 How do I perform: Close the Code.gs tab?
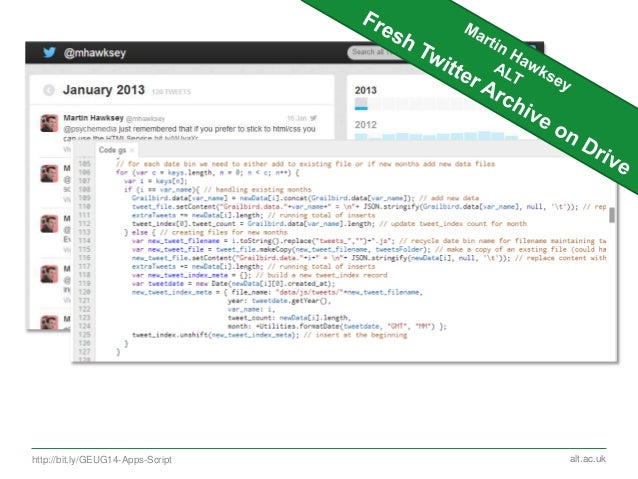[132, 150]
